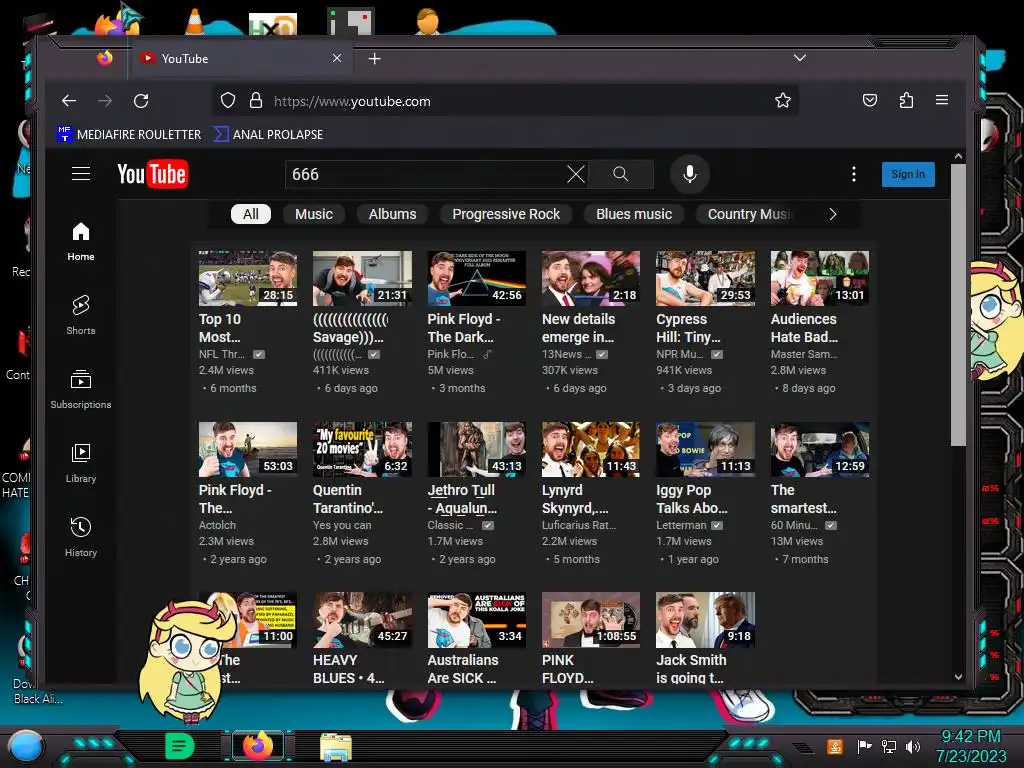Open YouTube settings three-dot menu
Image resolution: width=1024 pixels, height=768 pixels.
(x=854, y=174)
